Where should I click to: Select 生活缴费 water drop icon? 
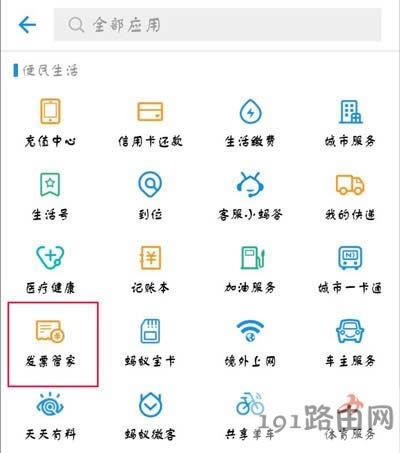[251, 111]
